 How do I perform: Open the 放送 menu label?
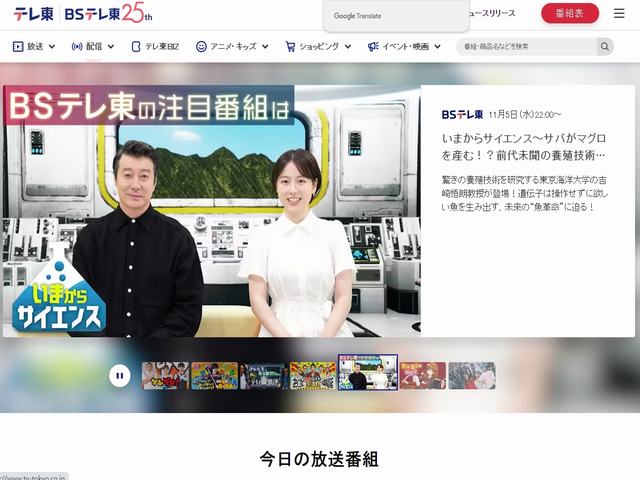tap(35, 47)
